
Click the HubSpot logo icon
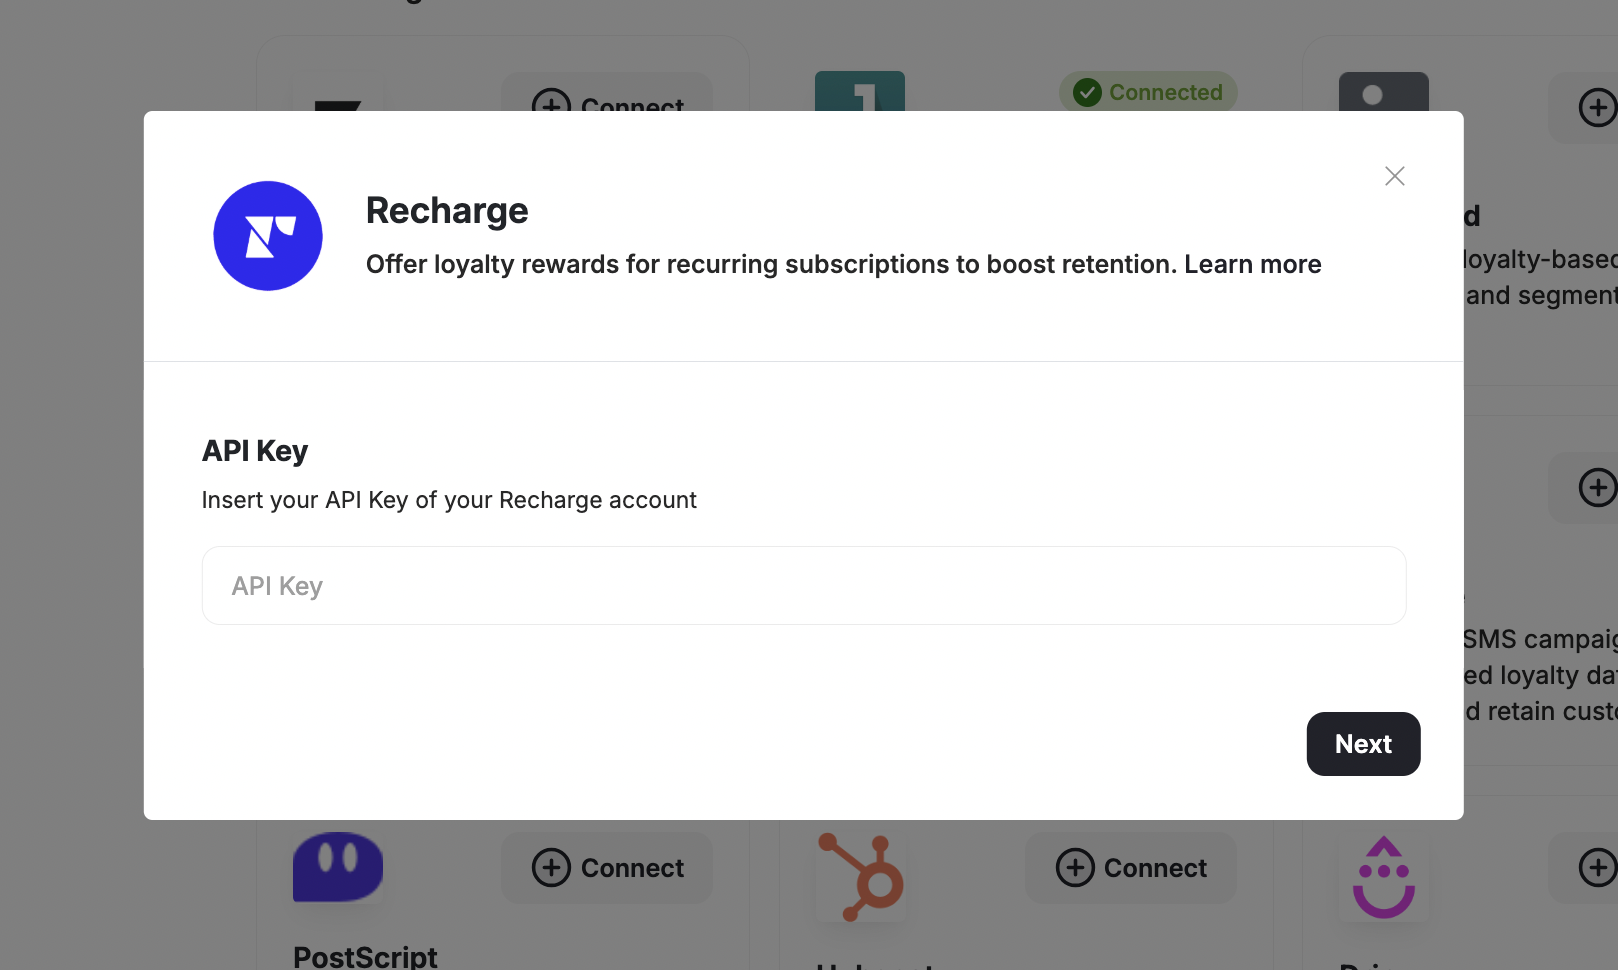(x=861, y=877)
